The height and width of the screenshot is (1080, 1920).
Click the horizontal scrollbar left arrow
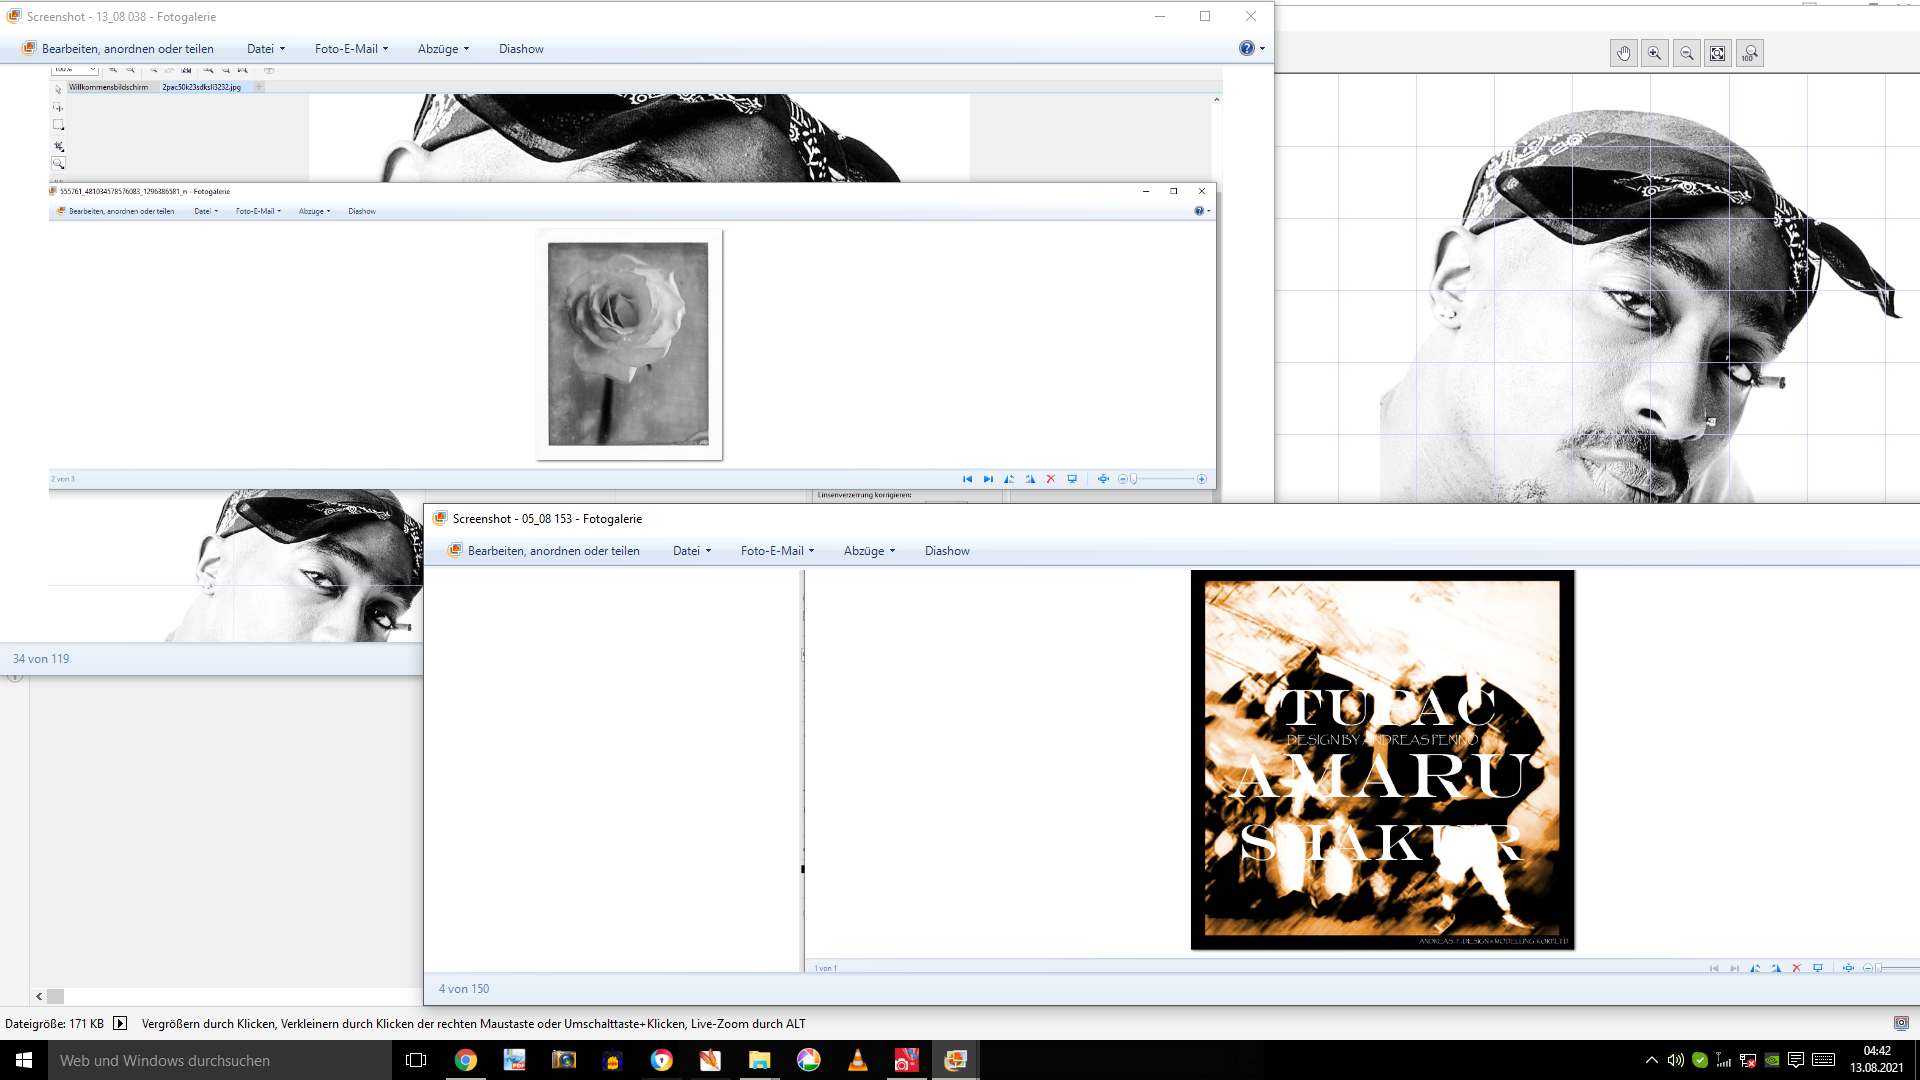(39, 996)
